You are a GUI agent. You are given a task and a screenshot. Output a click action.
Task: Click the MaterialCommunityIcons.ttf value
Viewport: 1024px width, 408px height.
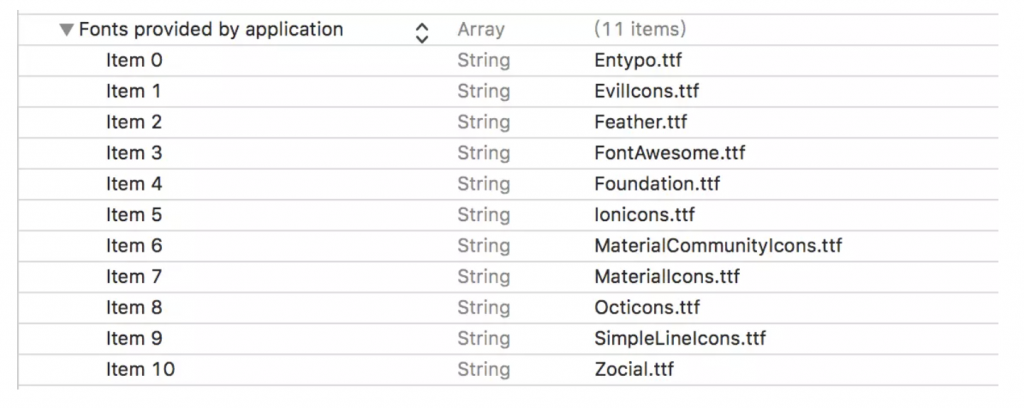pos(718,246)
